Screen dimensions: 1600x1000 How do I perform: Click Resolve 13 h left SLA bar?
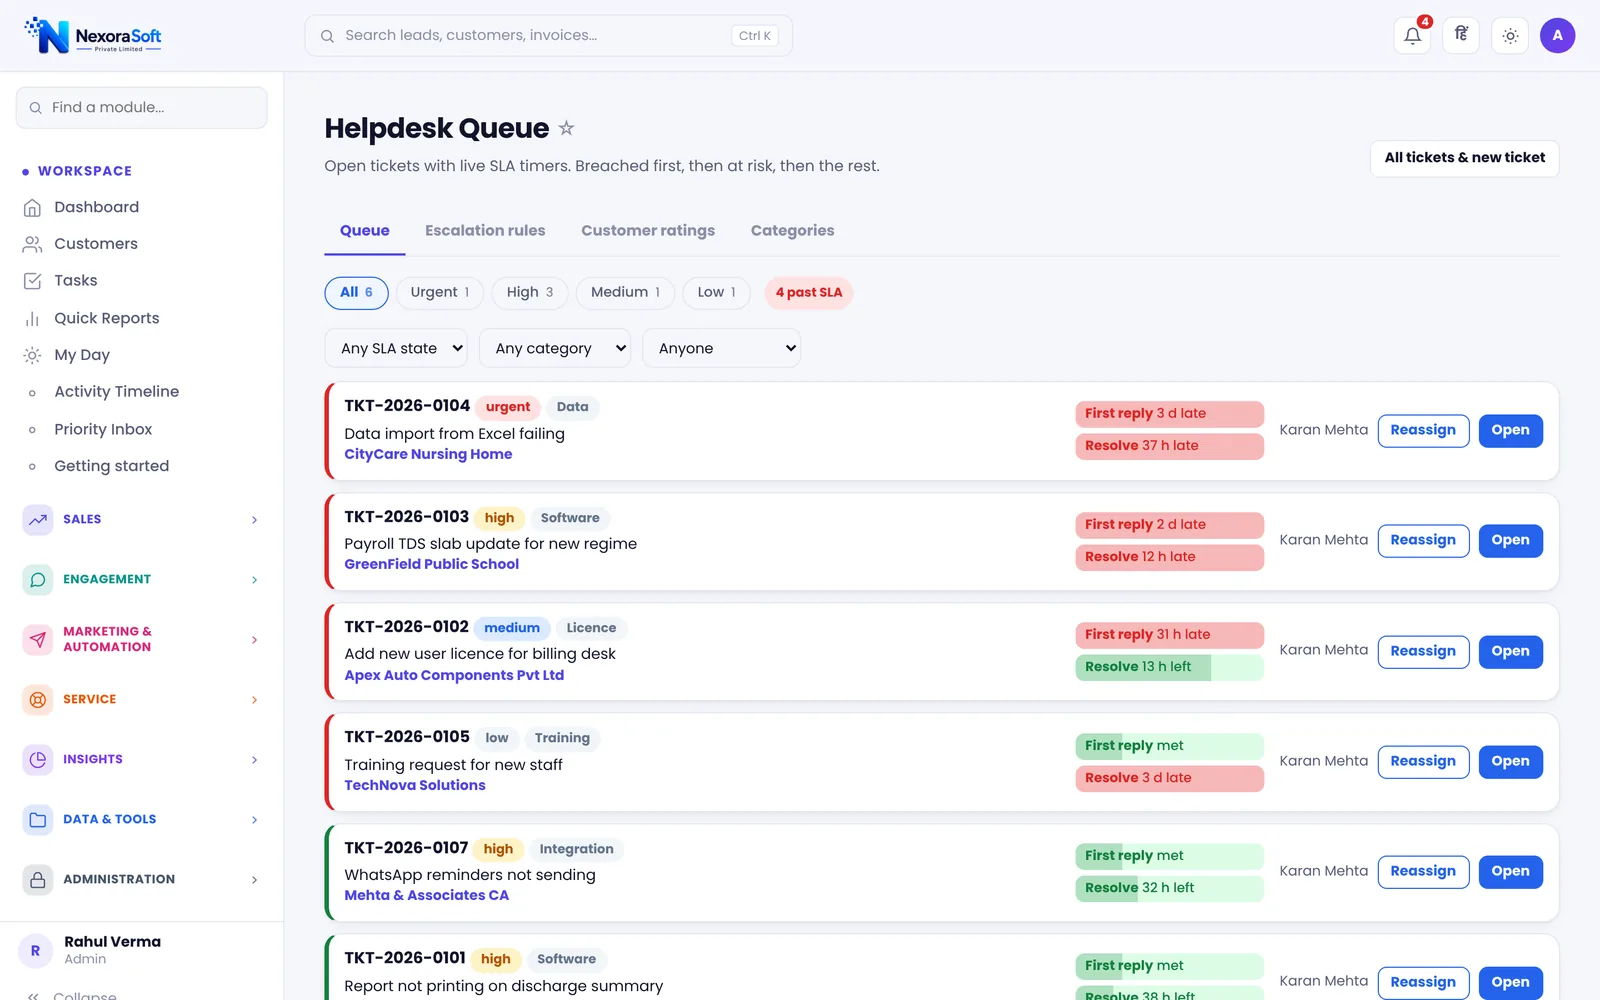tap(1170, 667)
